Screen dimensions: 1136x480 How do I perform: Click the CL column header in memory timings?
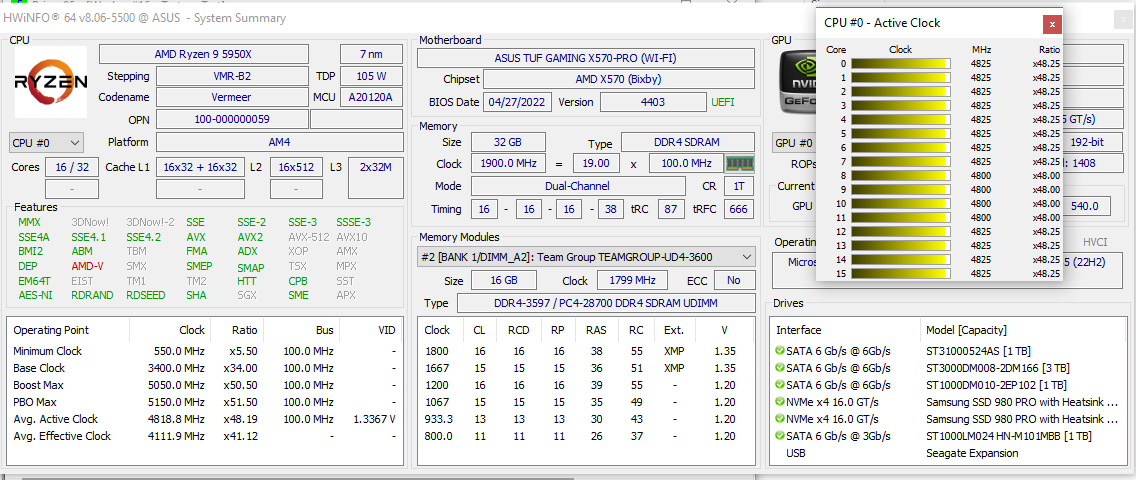(480, 330)
